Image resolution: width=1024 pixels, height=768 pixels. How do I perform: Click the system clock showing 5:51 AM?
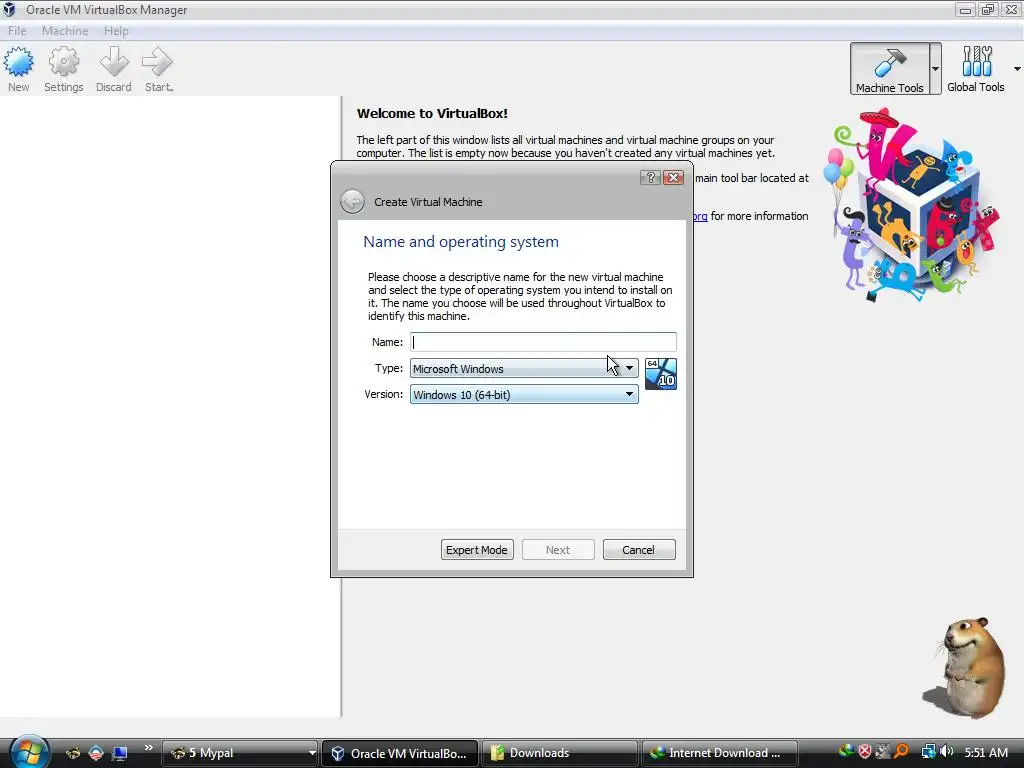click(x=986, y=752)
